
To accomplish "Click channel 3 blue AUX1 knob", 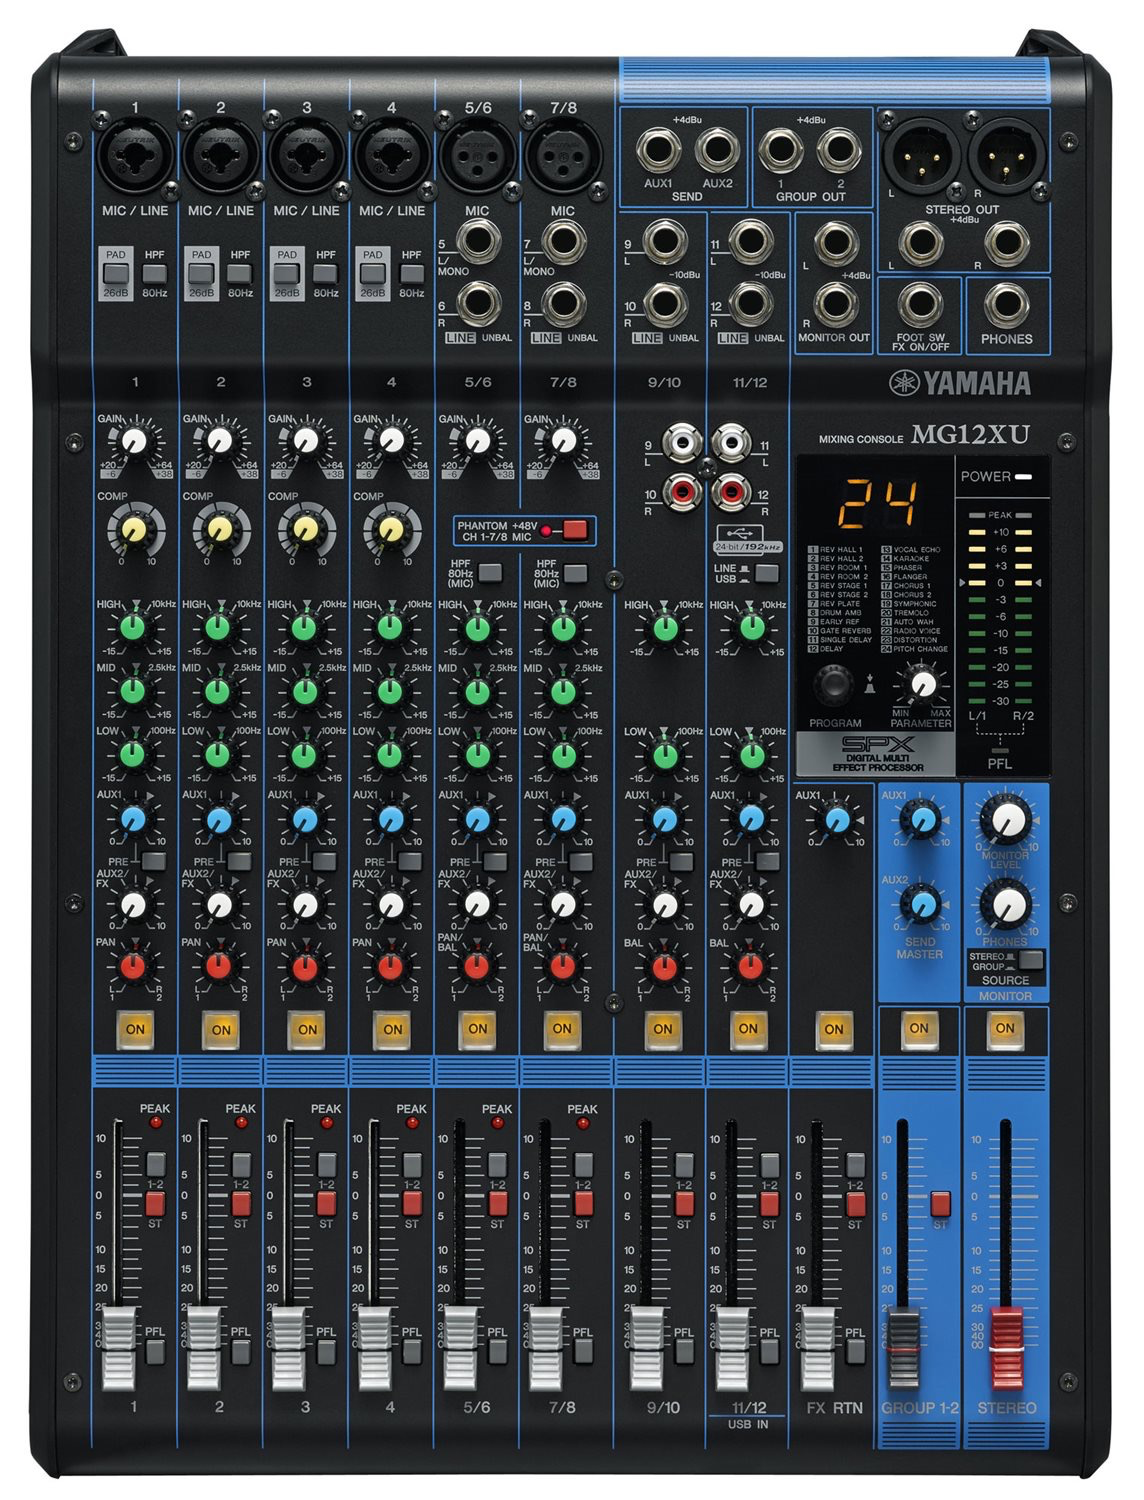I will [304, 820].
